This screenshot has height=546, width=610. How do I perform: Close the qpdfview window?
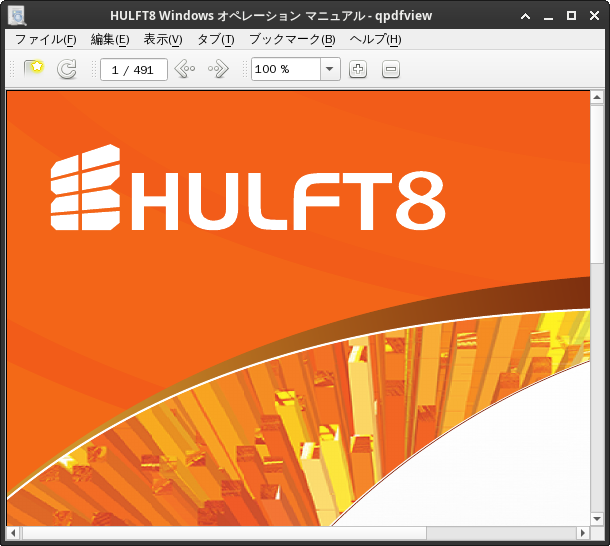click(x=594, y=16)
